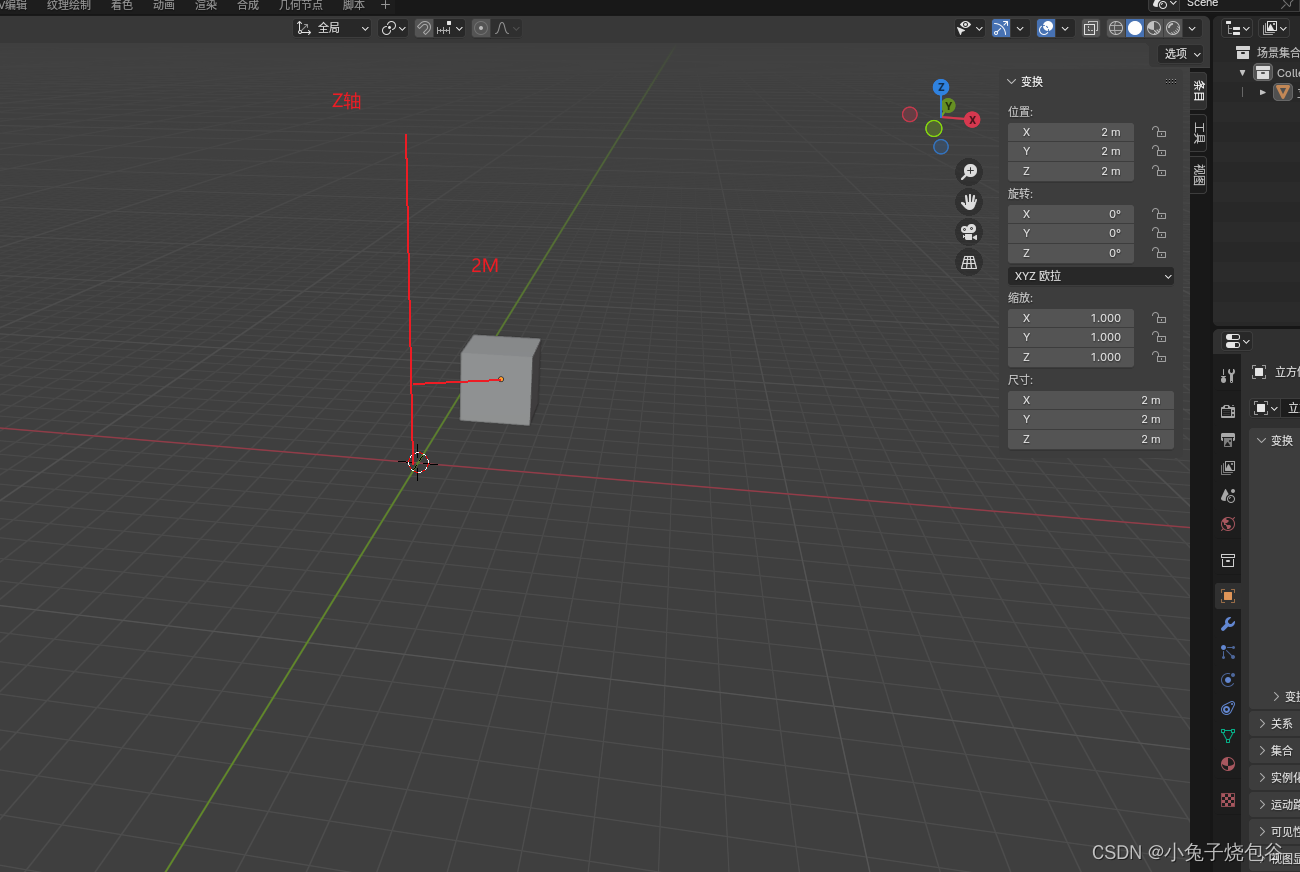Open World properties globe icon
This screenshot has width=1300, height=872.
[1228, 524]
